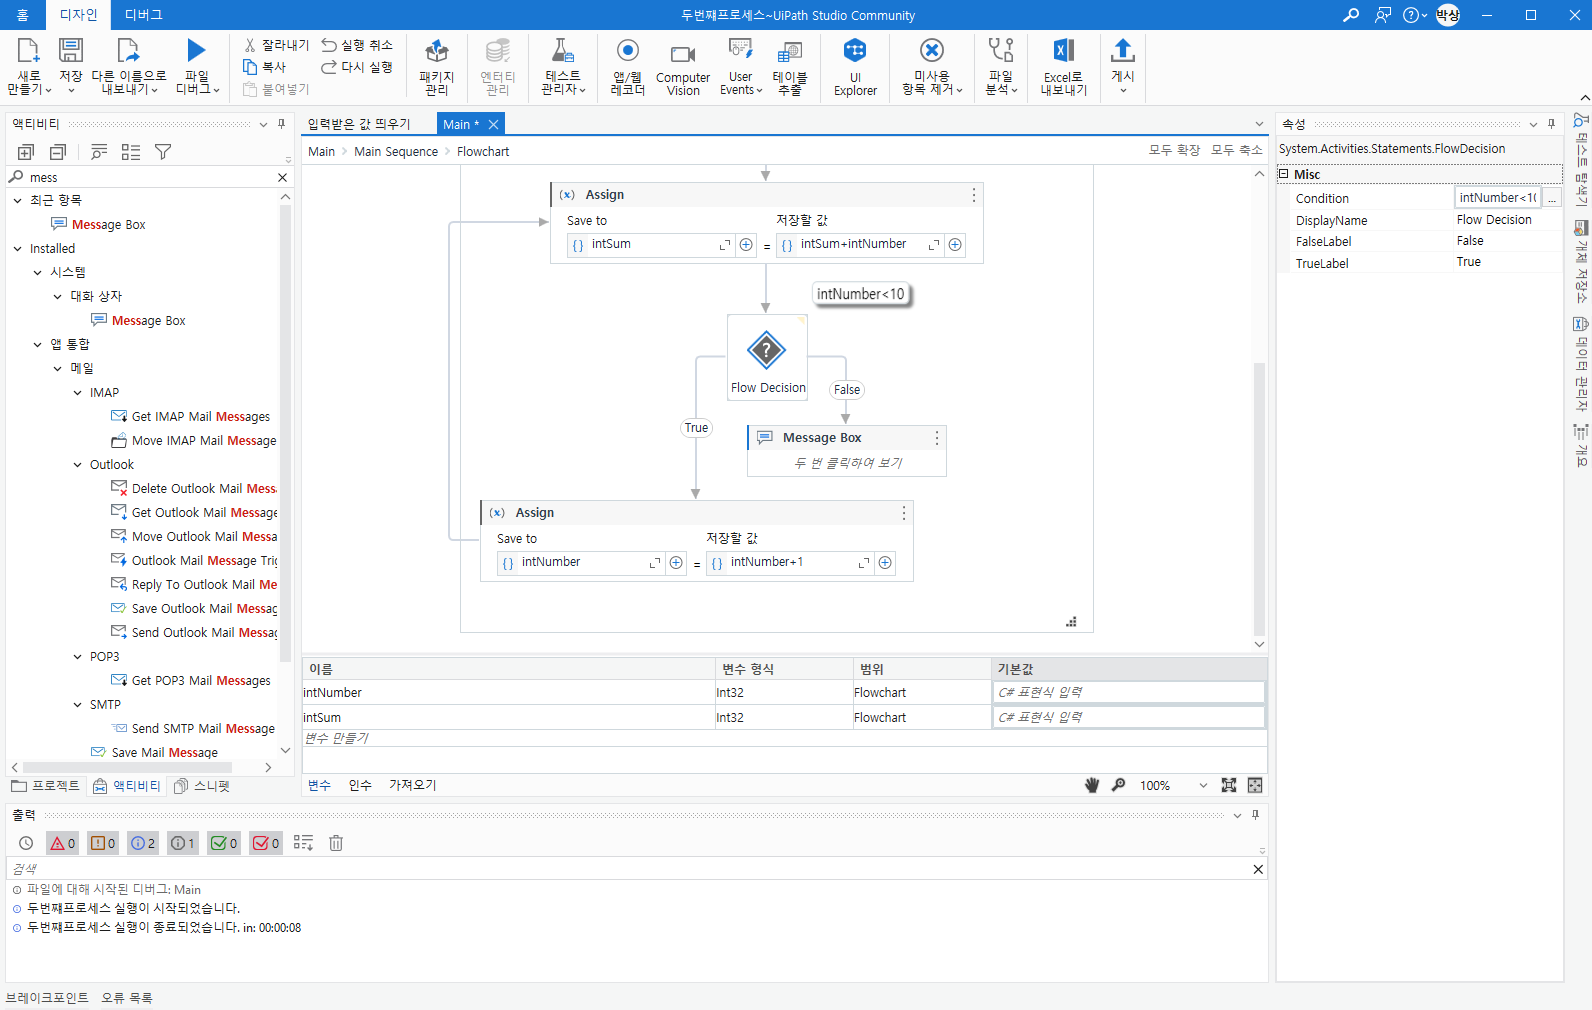Click 다시 실행 redo in the ribbon
Screen dimensions: 1592x1010
(x=357, y=67)
